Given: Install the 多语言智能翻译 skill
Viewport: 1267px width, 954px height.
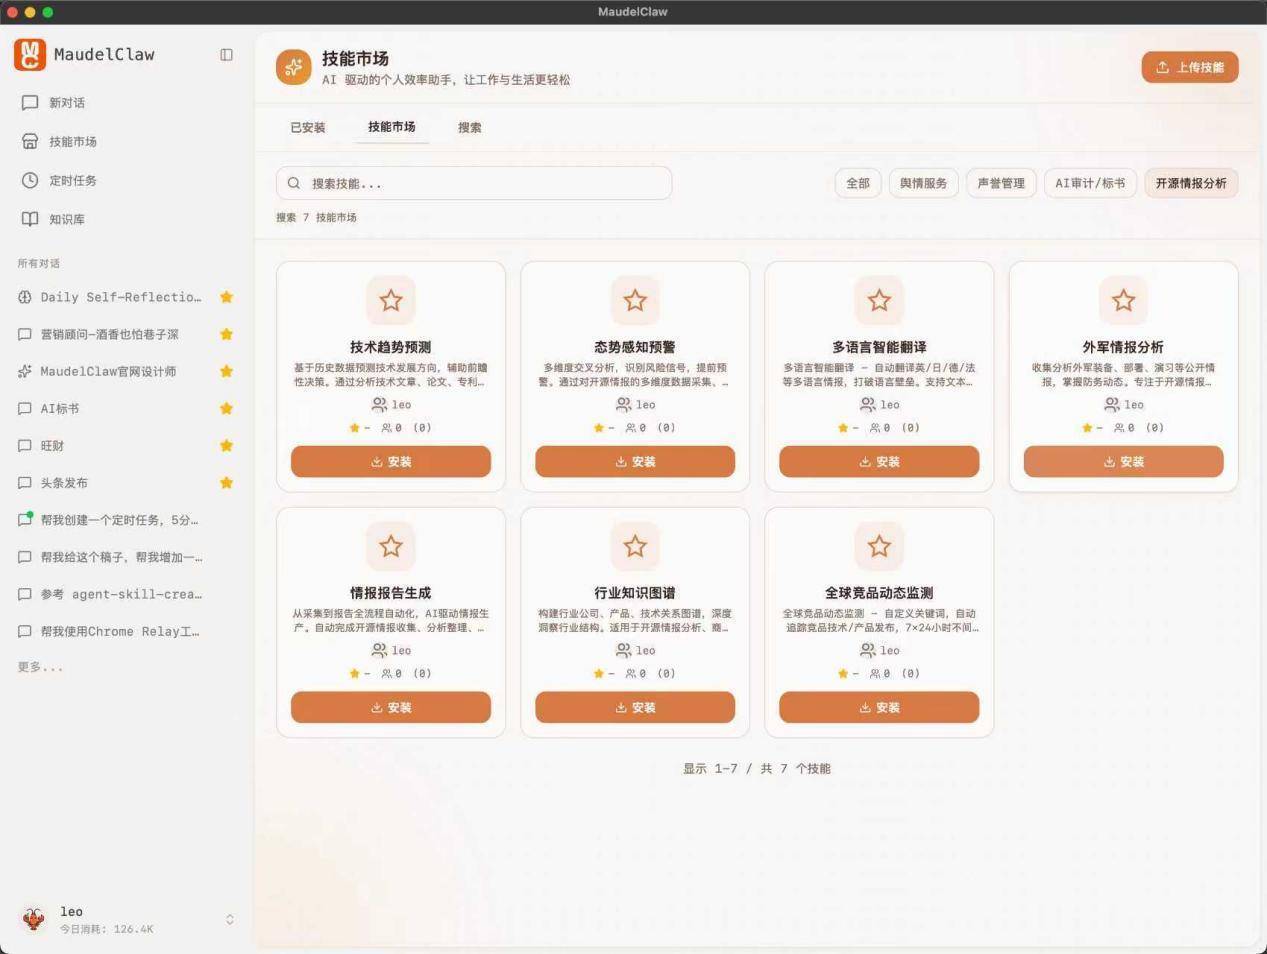Looking at the screenshot, I should pyautogui.click(x=879, y=462).
